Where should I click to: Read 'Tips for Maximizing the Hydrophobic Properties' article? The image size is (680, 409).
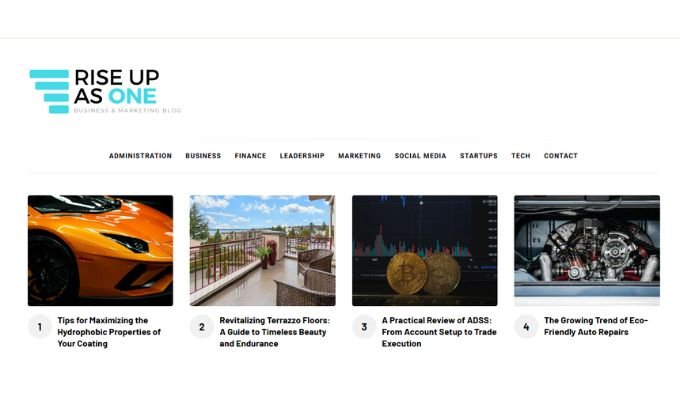pos(109,332)
